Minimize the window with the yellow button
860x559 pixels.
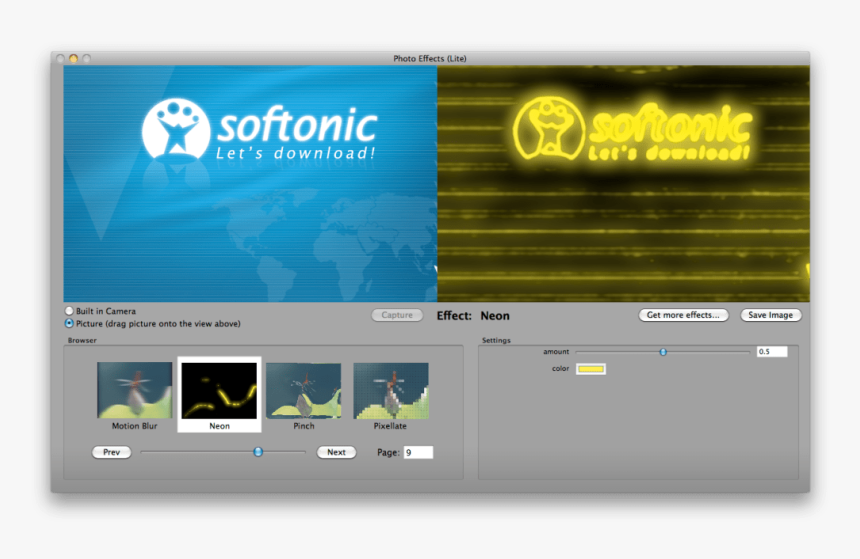73,58
